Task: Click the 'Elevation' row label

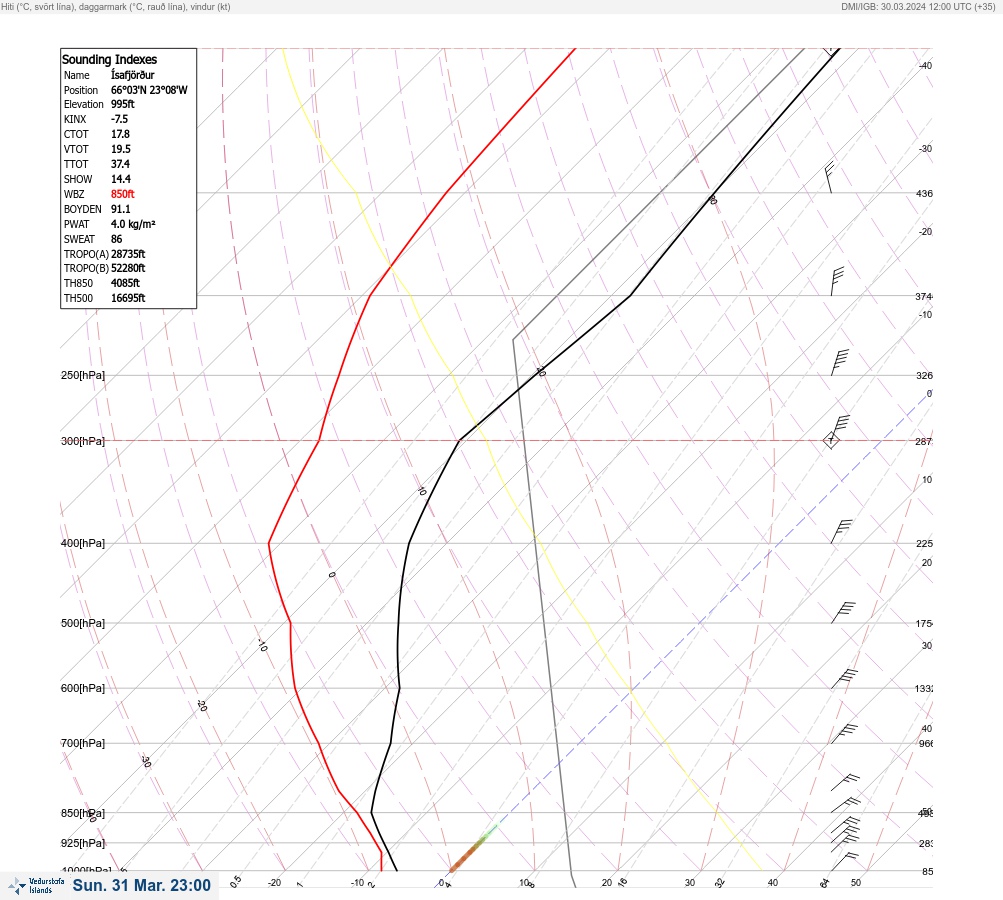Action: click(83, 104)
